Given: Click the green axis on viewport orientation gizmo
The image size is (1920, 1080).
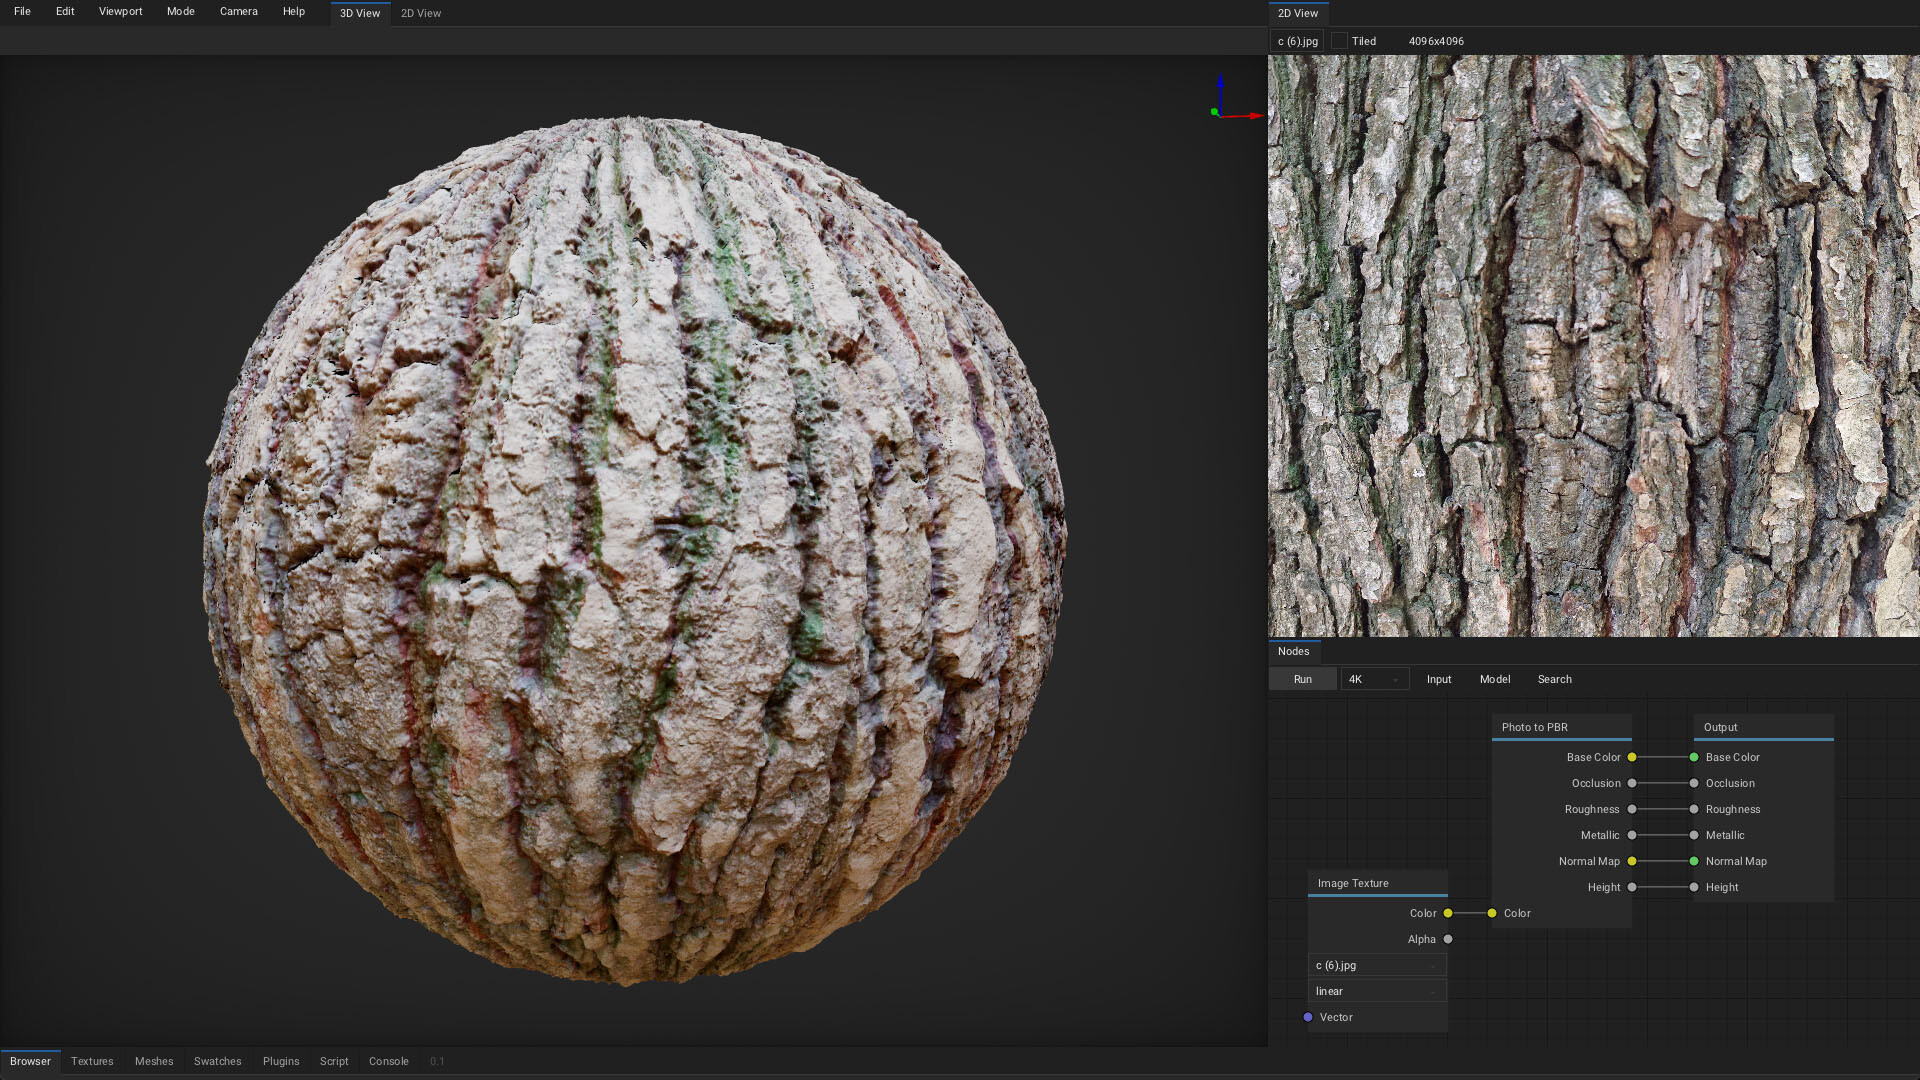Looking at the screenshot, I should [1215, 112].
